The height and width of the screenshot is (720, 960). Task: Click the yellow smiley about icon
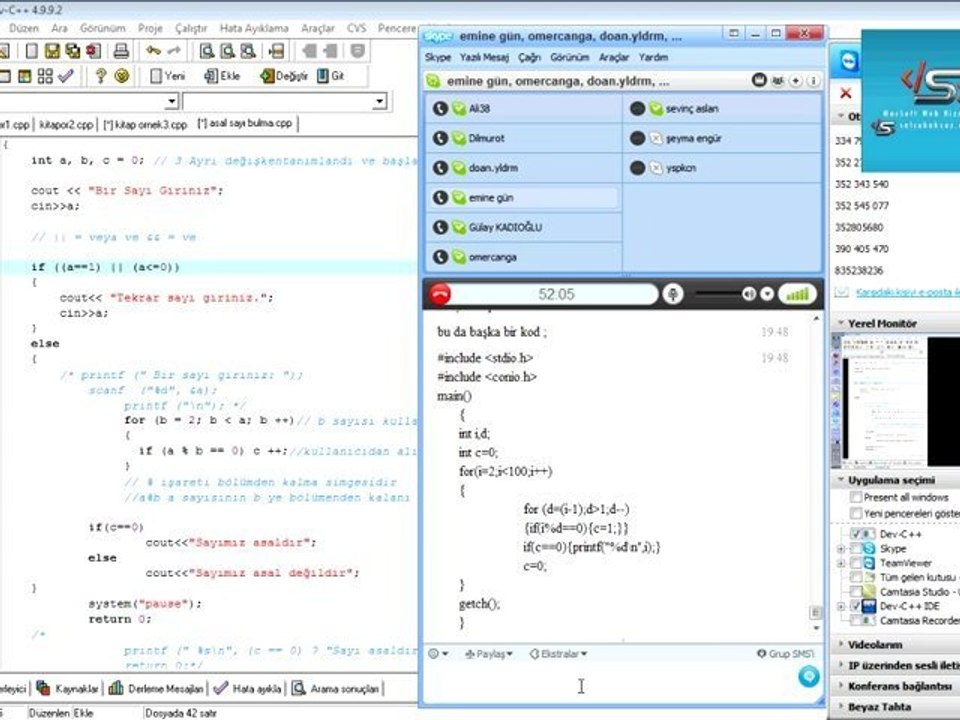[122, 76]
